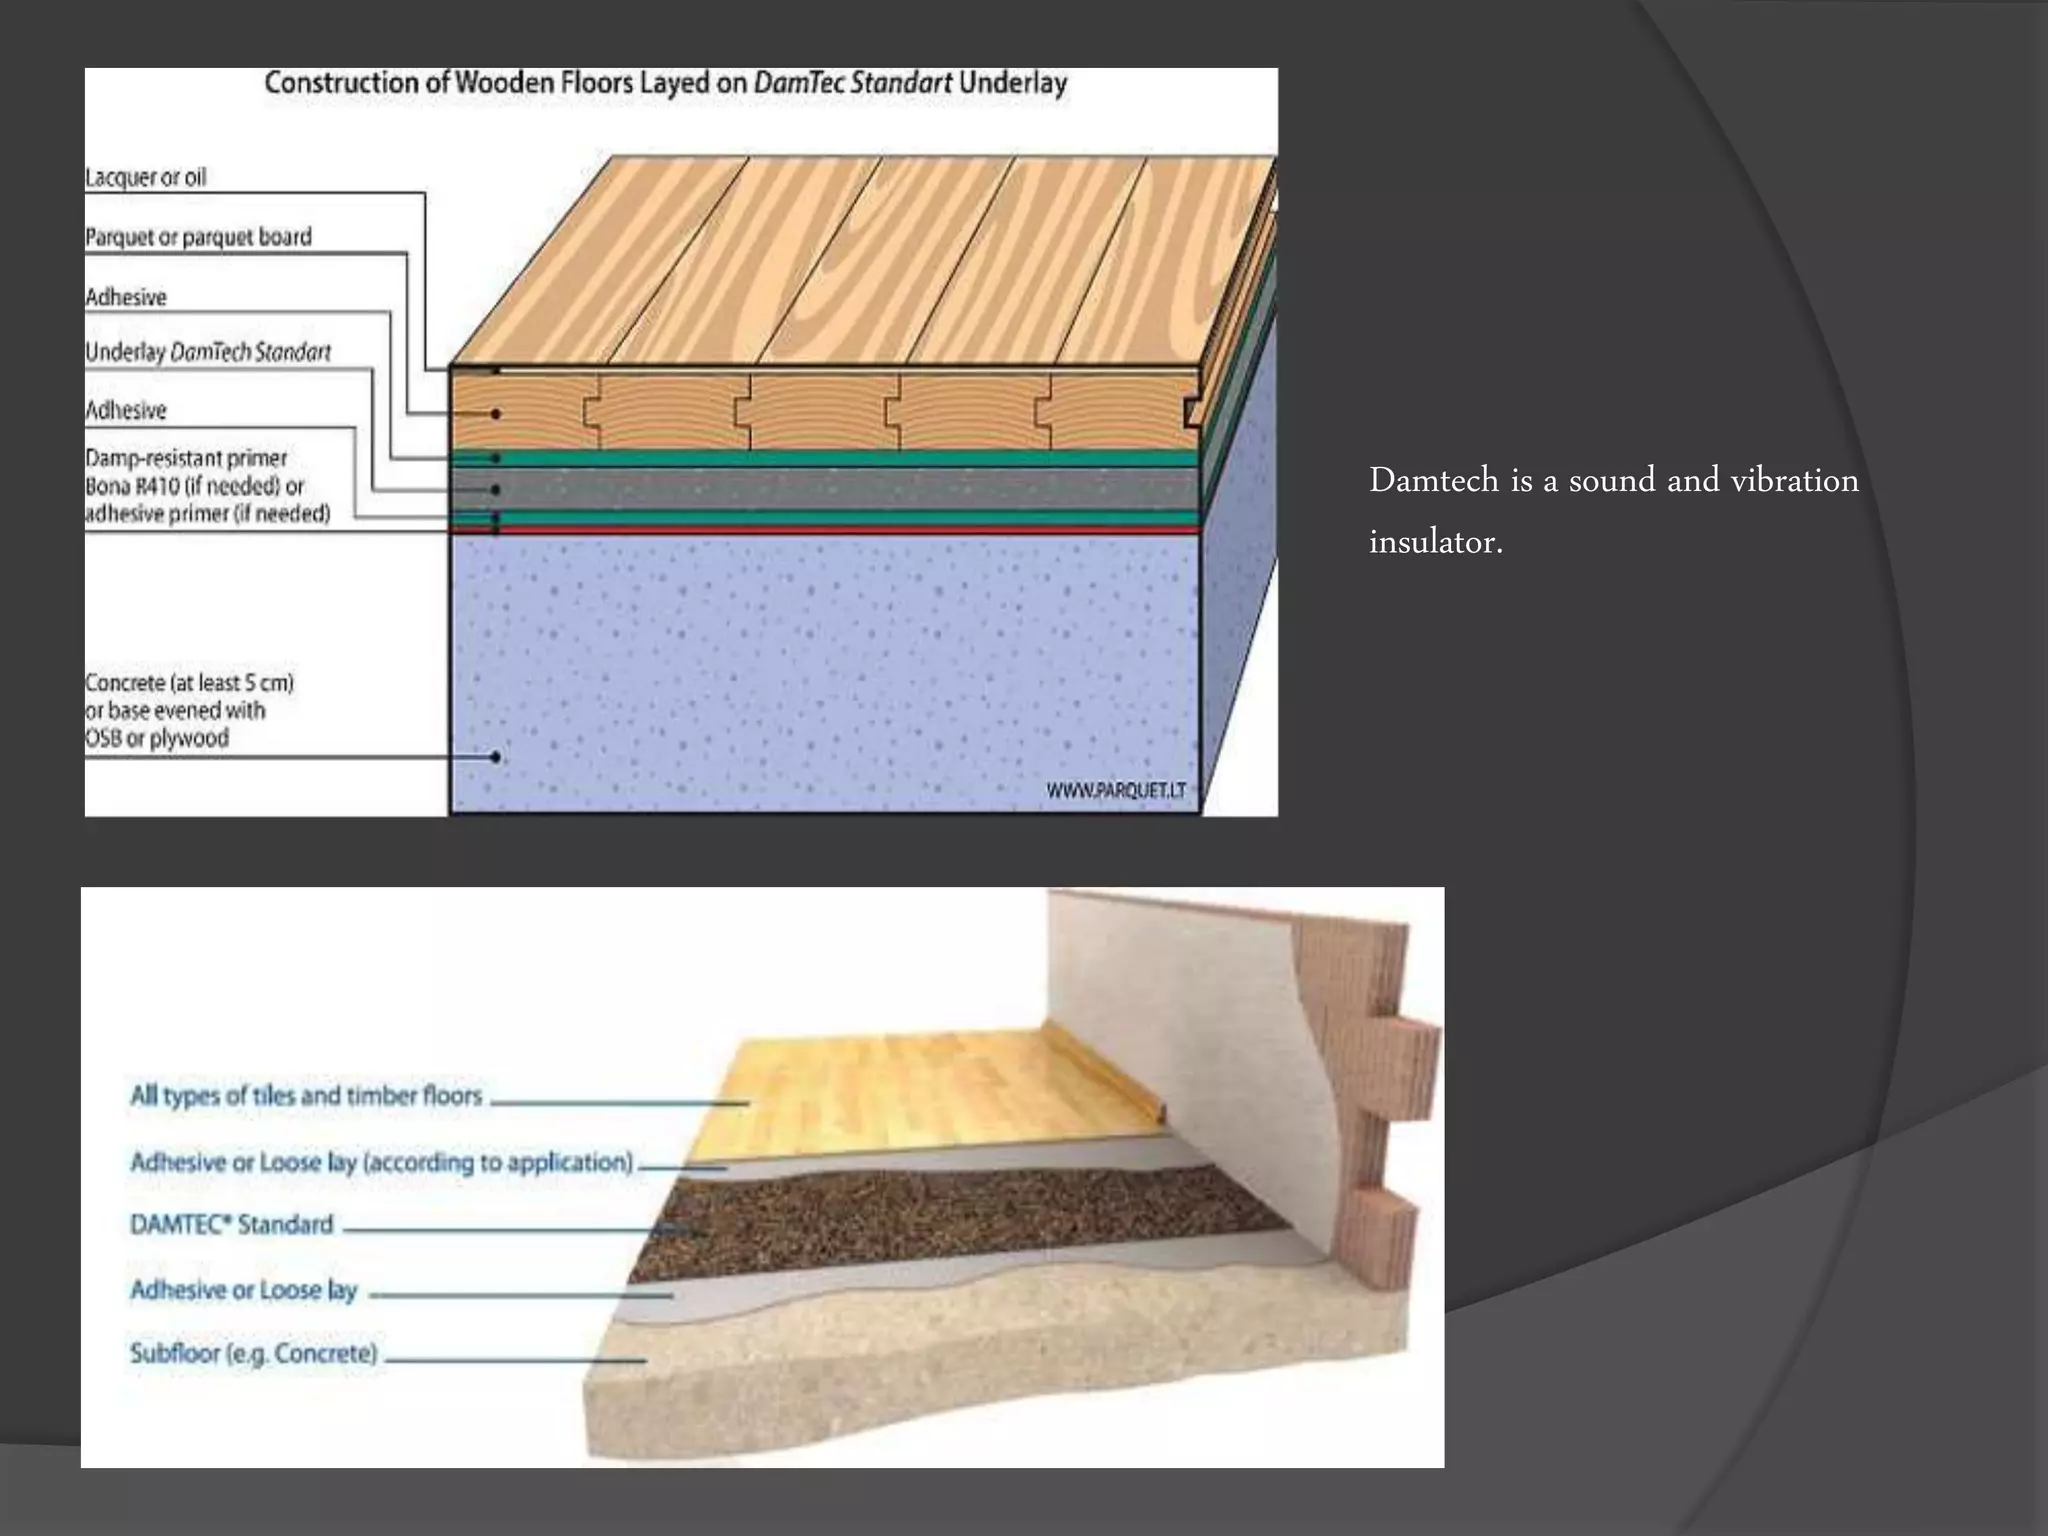Select the 'Underlay DamTech Standart' label
The image size is (2048, 1536).
click(x=208, y=352)
